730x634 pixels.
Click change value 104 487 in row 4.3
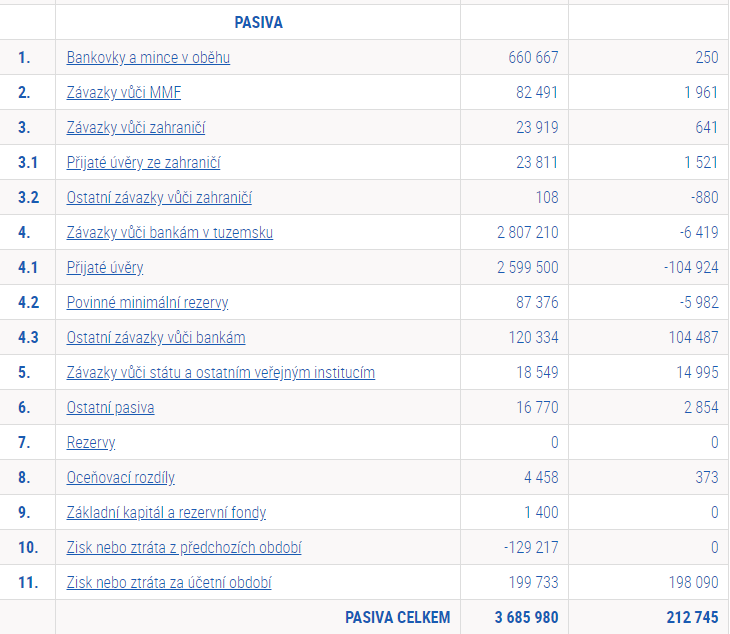pyautogui.click(x=693, y=337)
